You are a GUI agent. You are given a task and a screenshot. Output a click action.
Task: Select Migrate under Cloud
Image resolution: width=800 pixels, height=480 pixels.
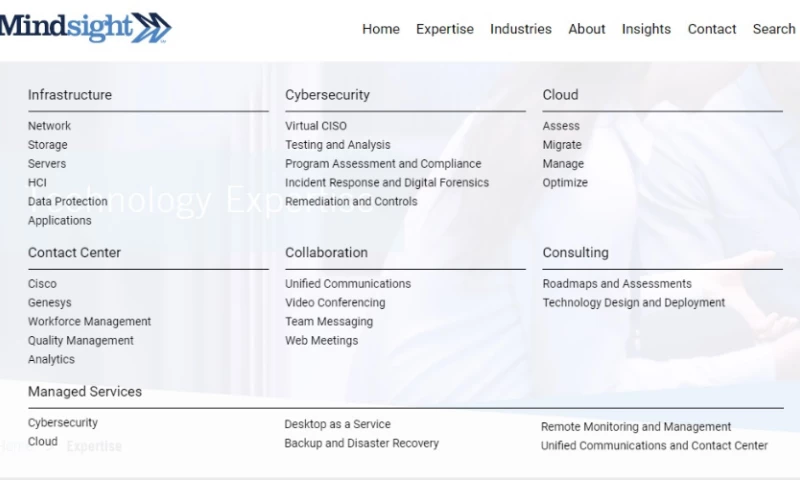point(562,145)
